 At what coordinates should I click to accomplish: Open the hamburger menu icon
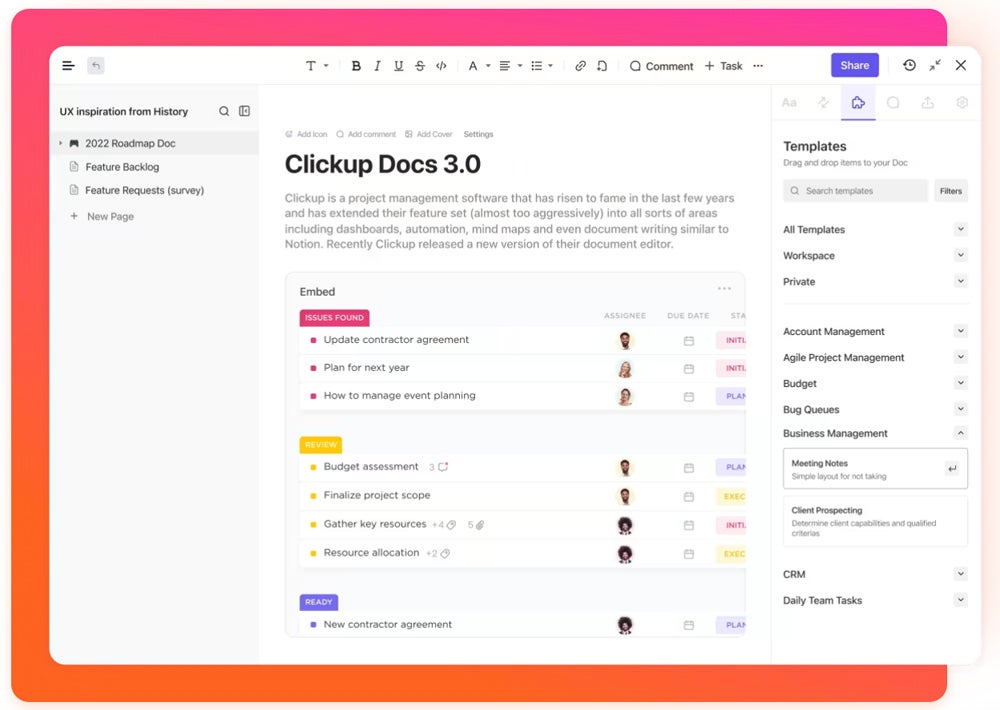(68, 65)
